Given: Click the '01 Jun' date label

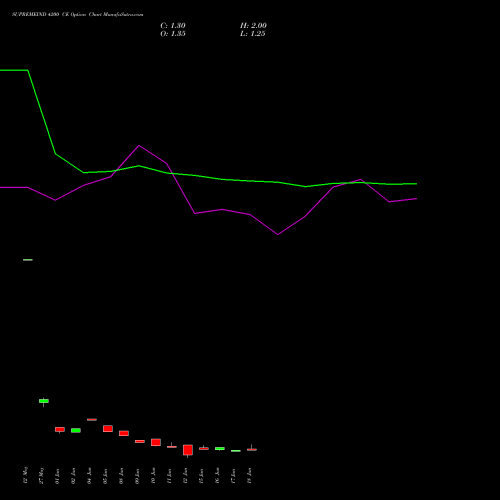Looking at the screenshot, I should pos(58,476).
